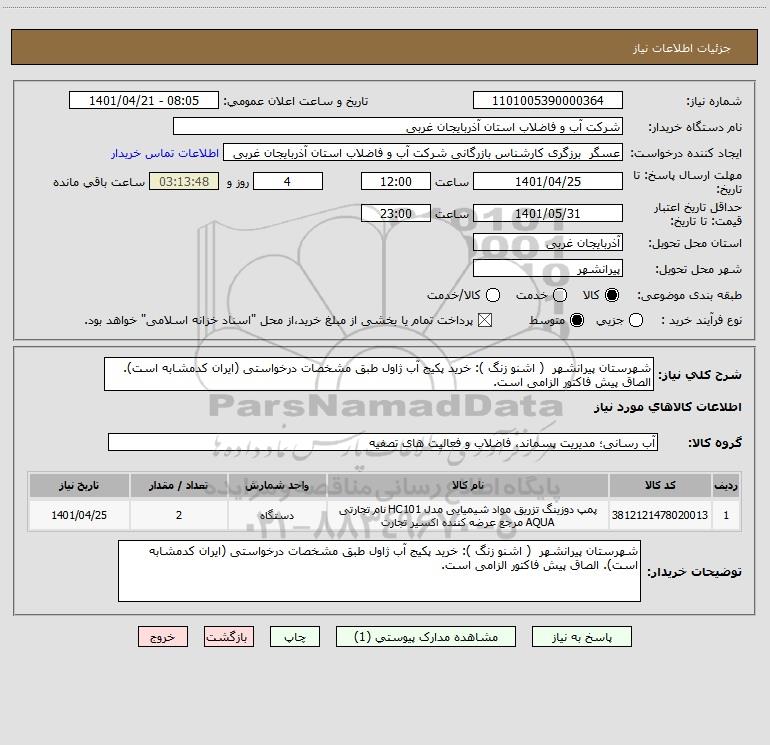770x745 pixels.
Task: Click the quantity cell showing 2
Action: 179,515
